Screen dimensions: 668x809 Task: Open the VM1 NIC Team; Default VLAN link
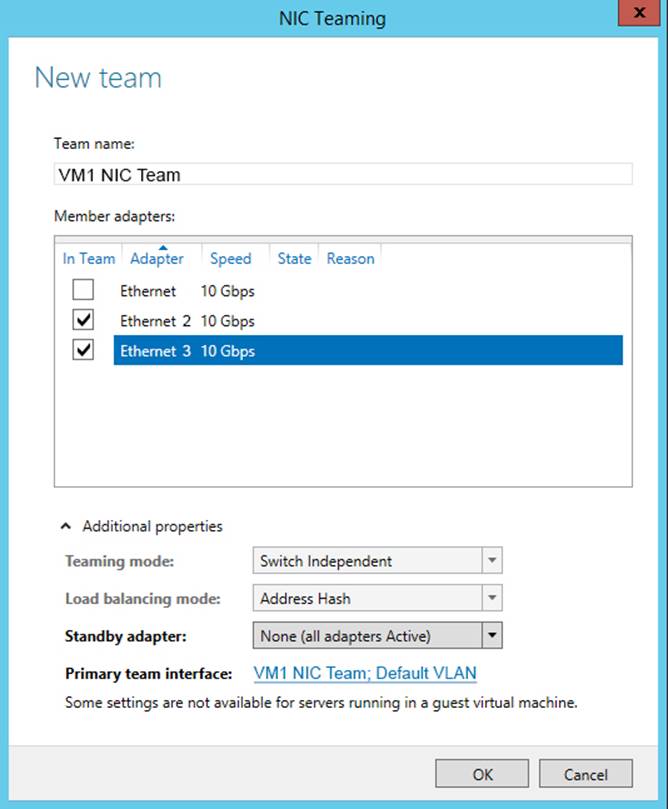coord(365,673)
